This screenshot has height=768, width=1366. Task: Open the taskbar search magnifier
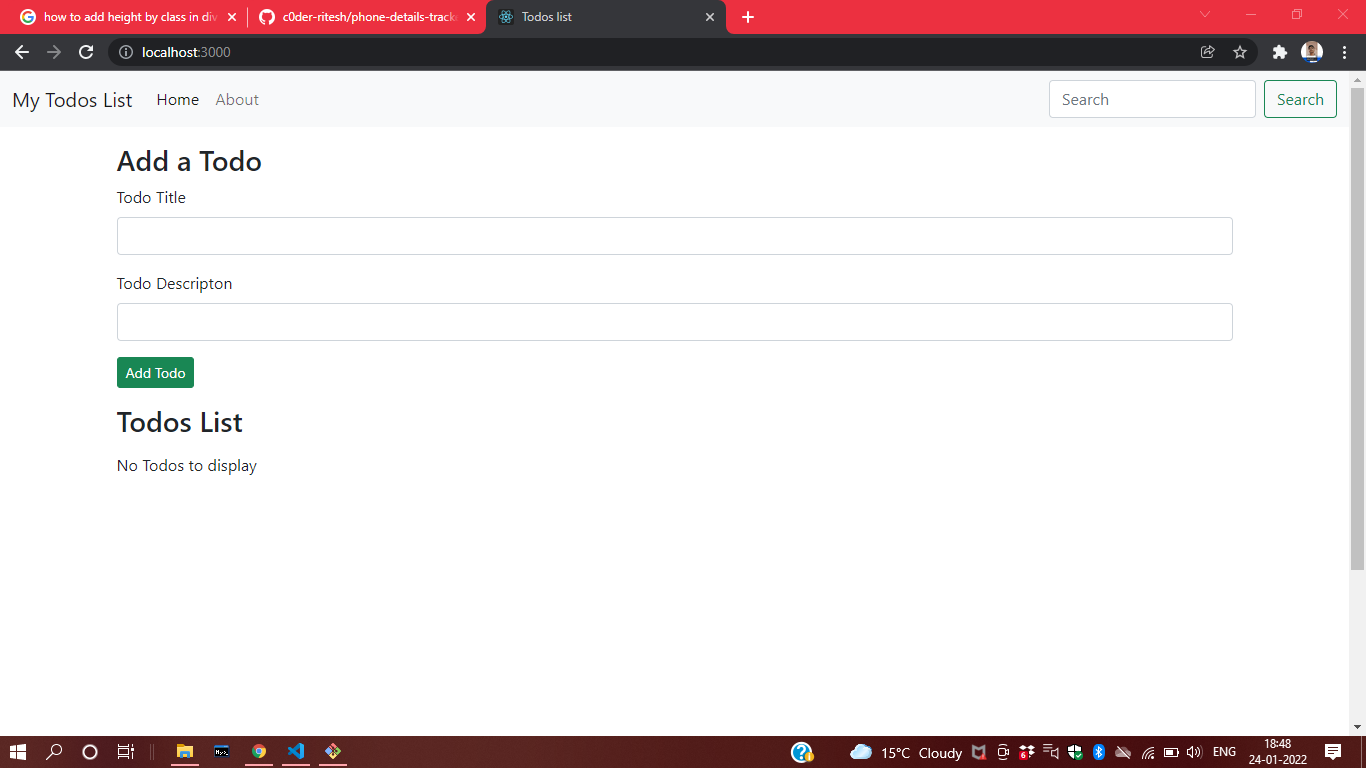54,752
